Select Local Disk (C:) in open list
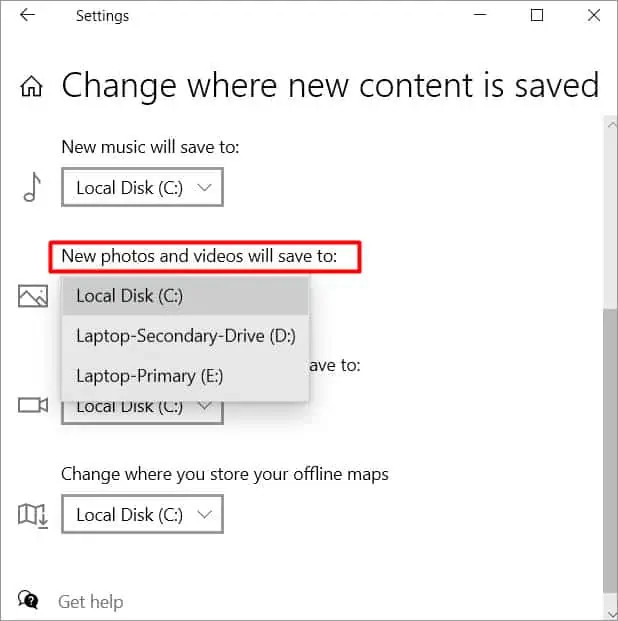The height and width of the screenshot is (621, 618). (x=185, y=296)
